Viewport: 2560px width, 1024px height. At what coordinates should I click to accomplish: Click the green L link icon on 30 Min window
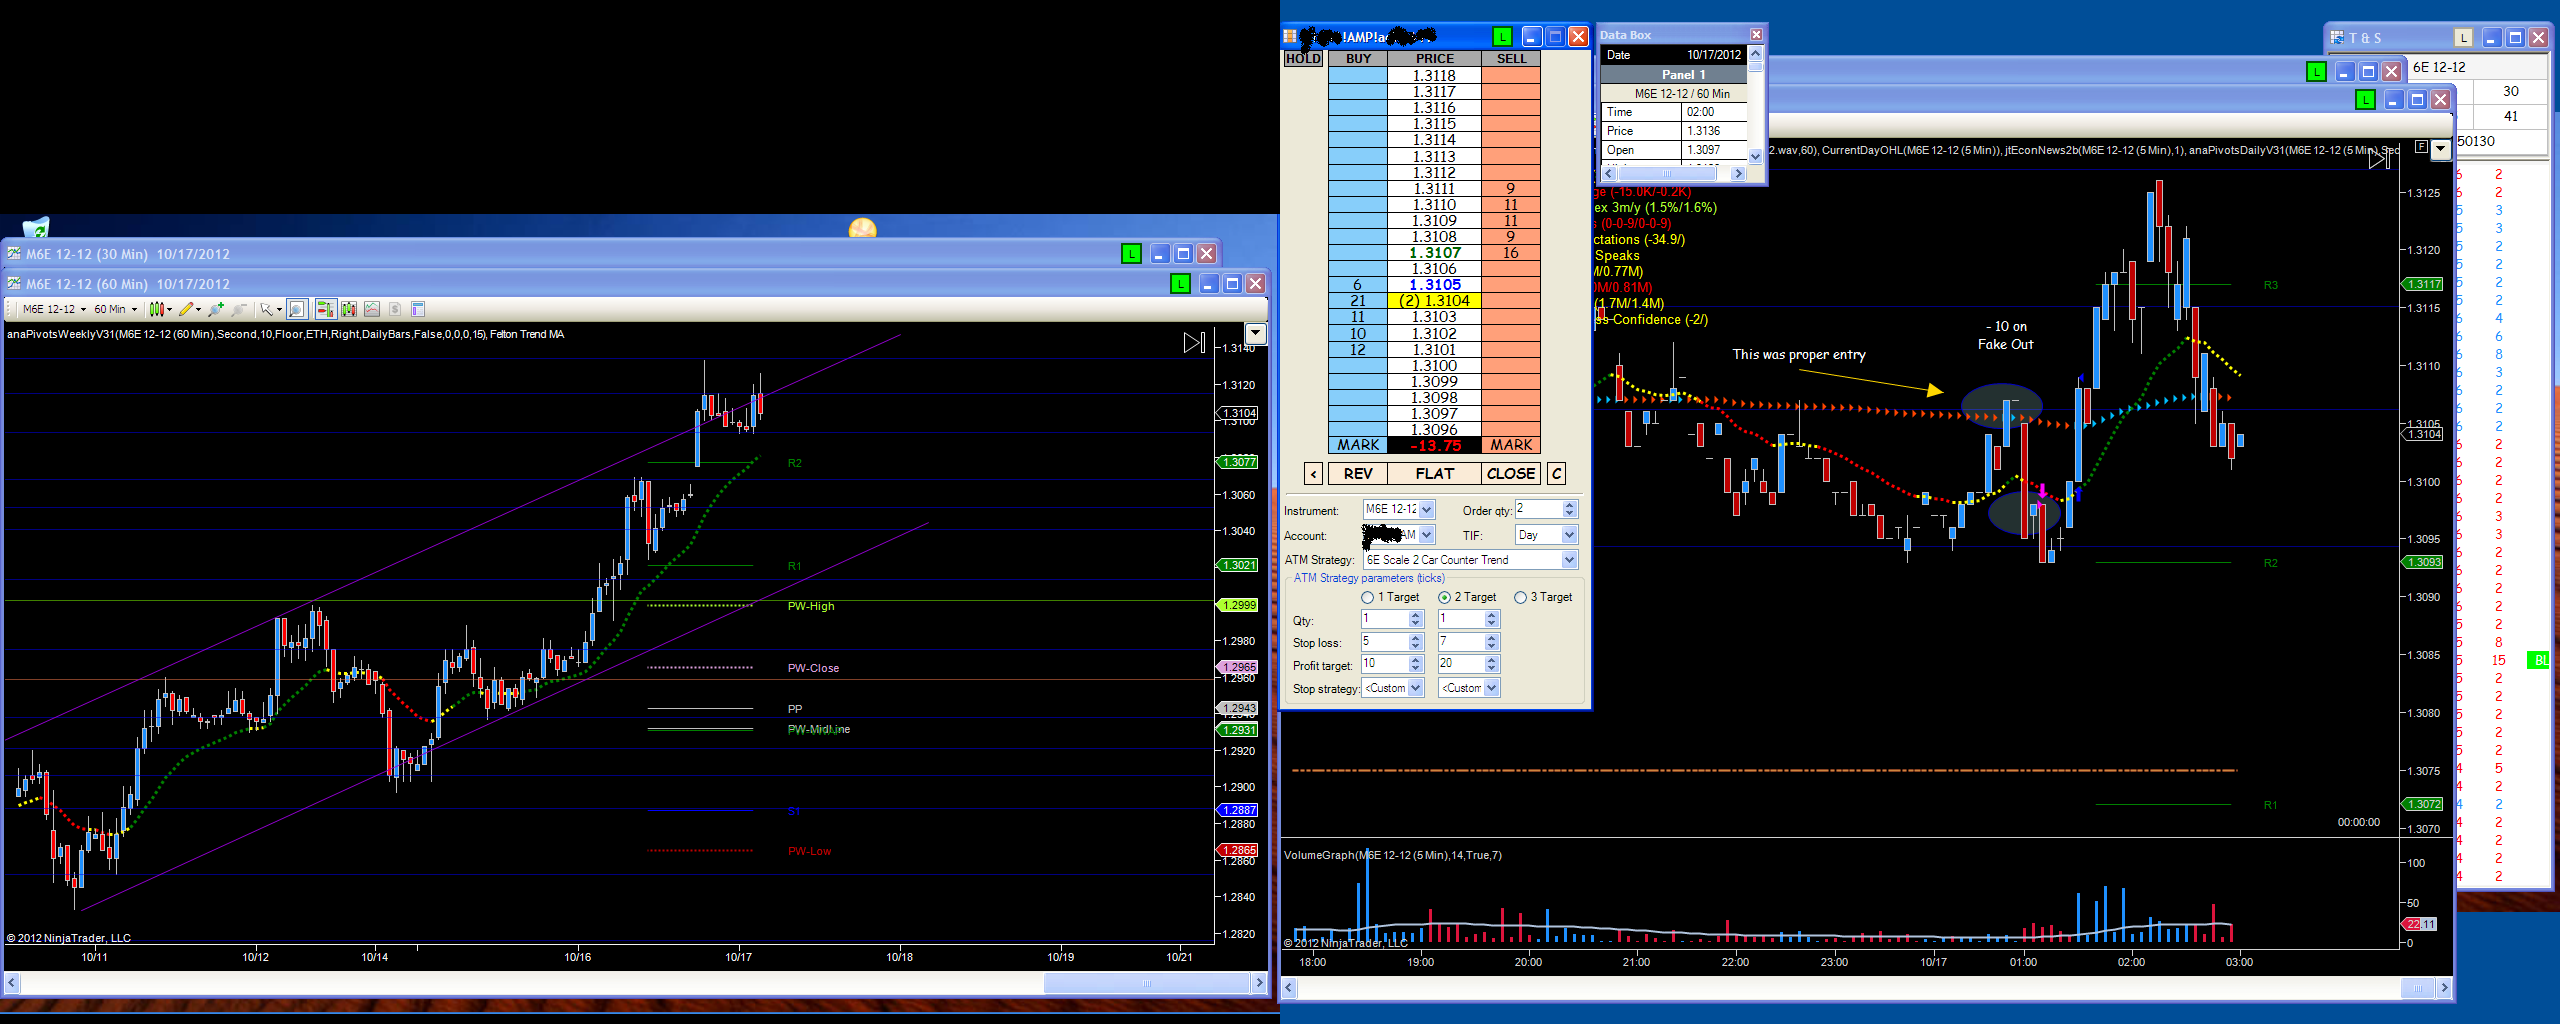tap(1131, 254)
